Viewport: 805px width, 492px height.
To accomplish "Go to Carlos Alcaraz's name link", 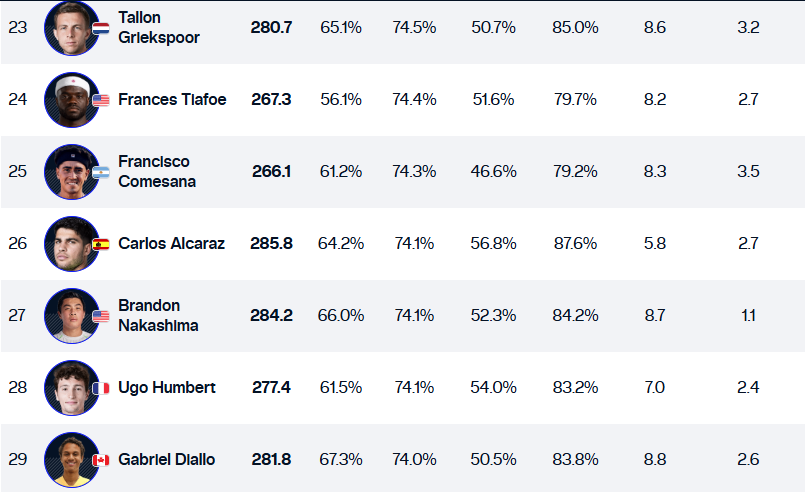I will 171,243.
